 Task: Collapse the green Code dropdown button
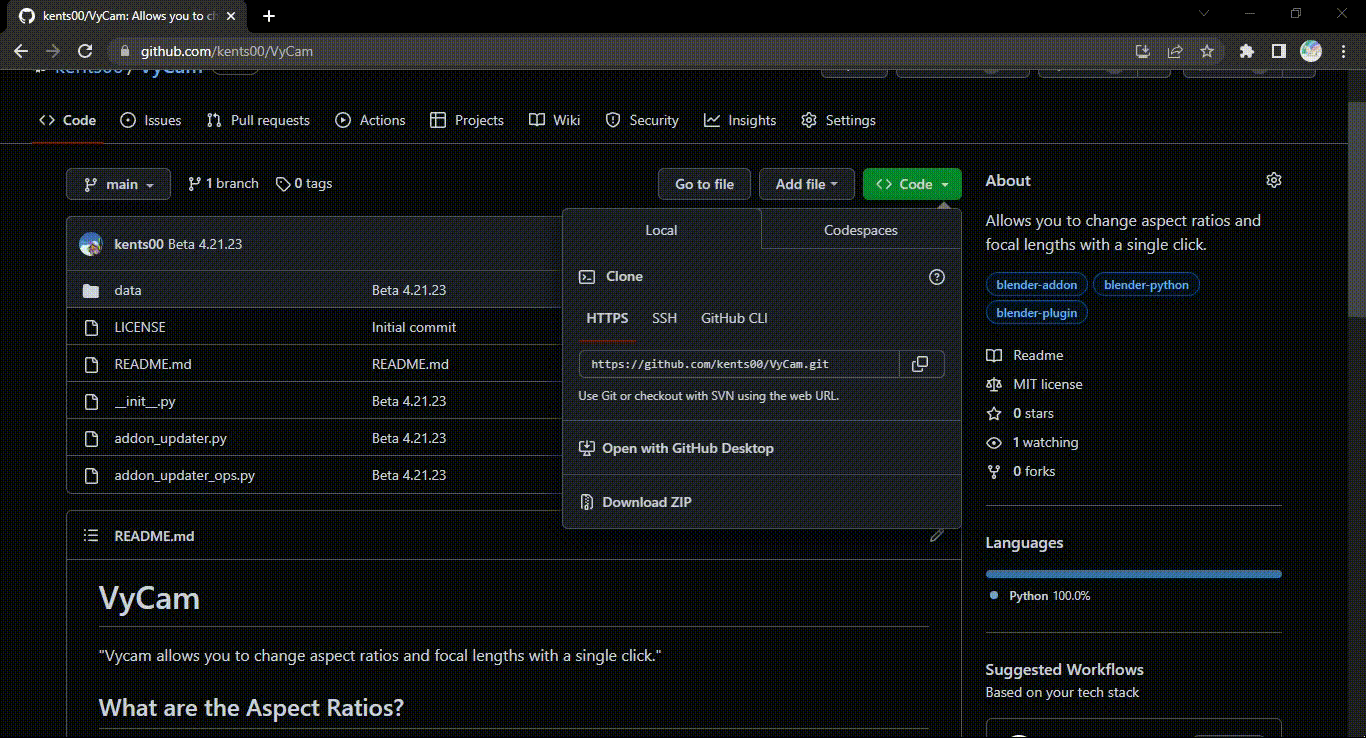click(x=912, y=184)
